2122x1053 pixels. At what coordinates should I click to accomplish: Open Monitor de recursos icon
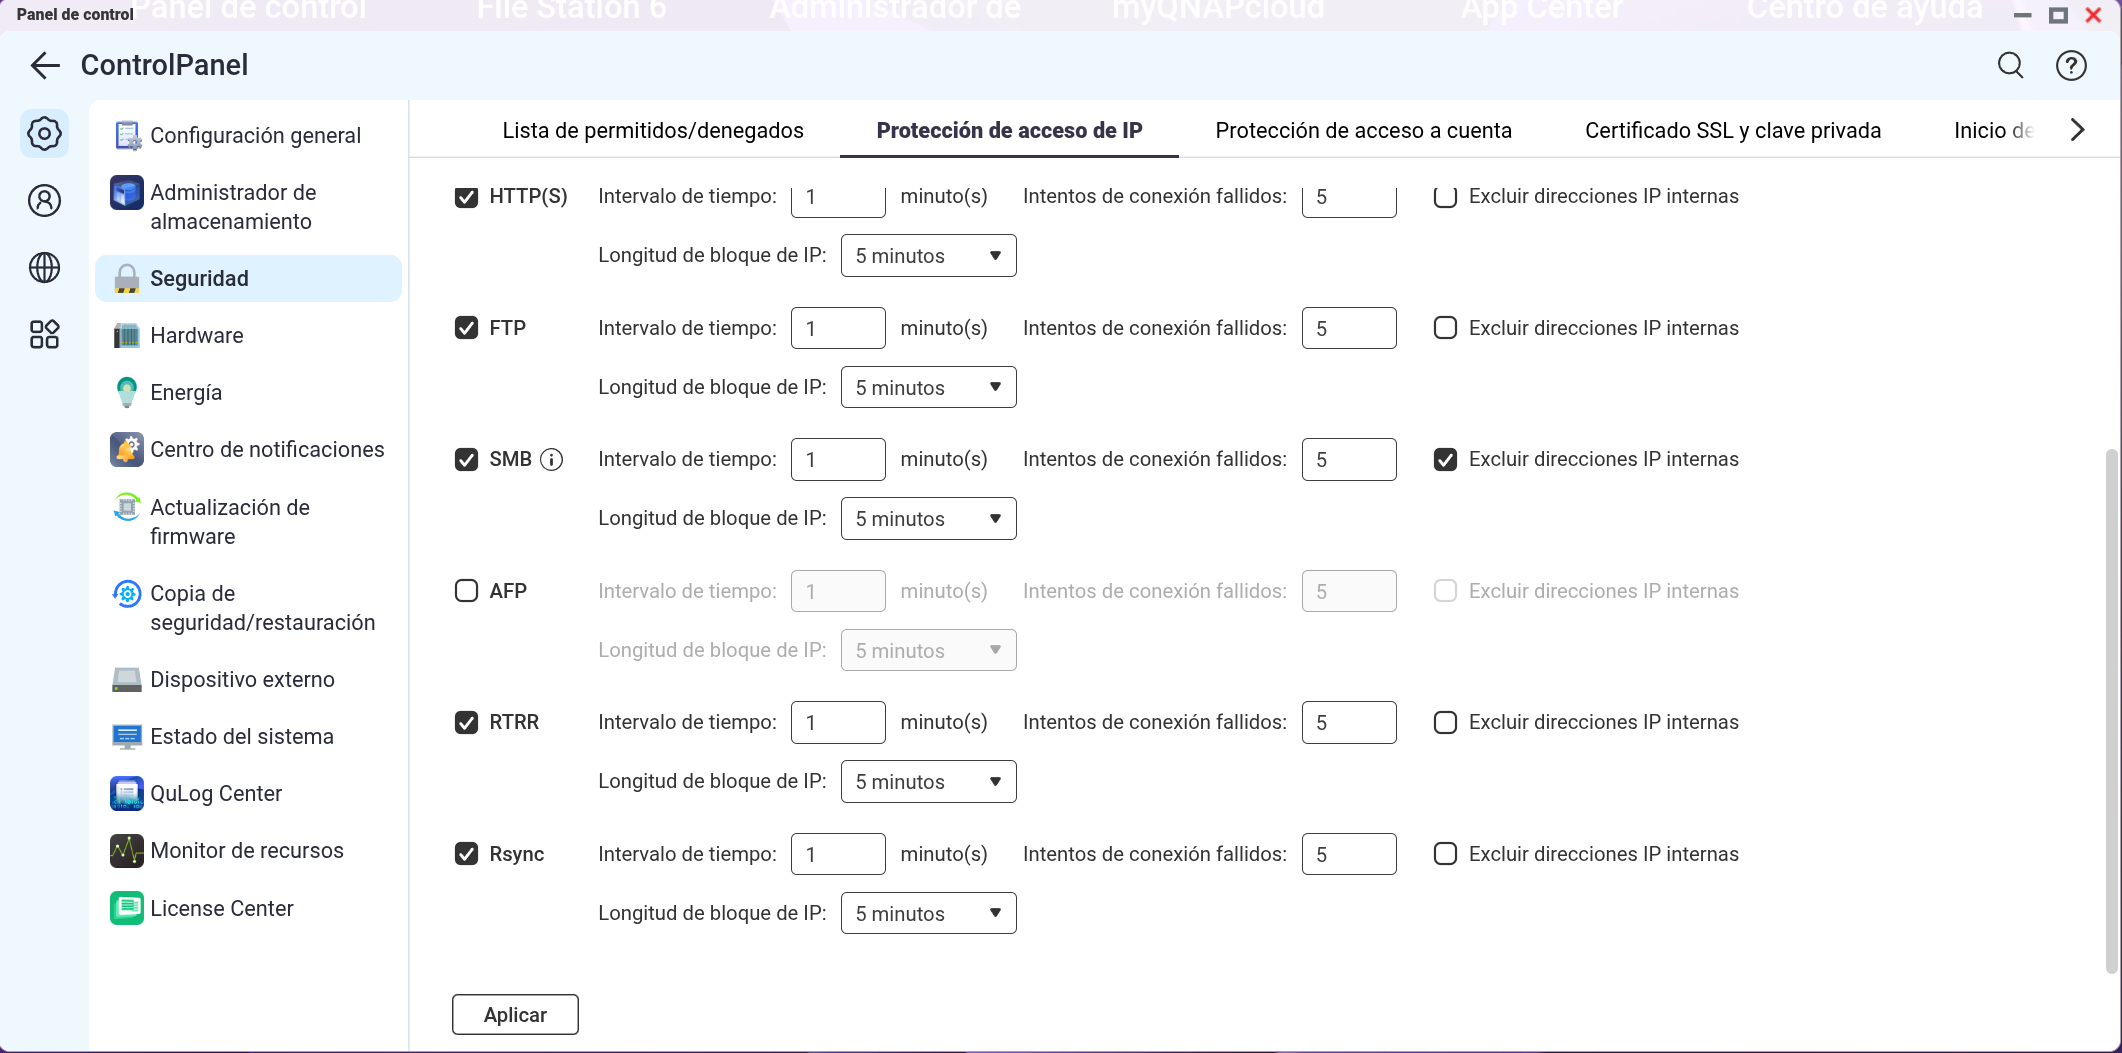coord(127,851)
